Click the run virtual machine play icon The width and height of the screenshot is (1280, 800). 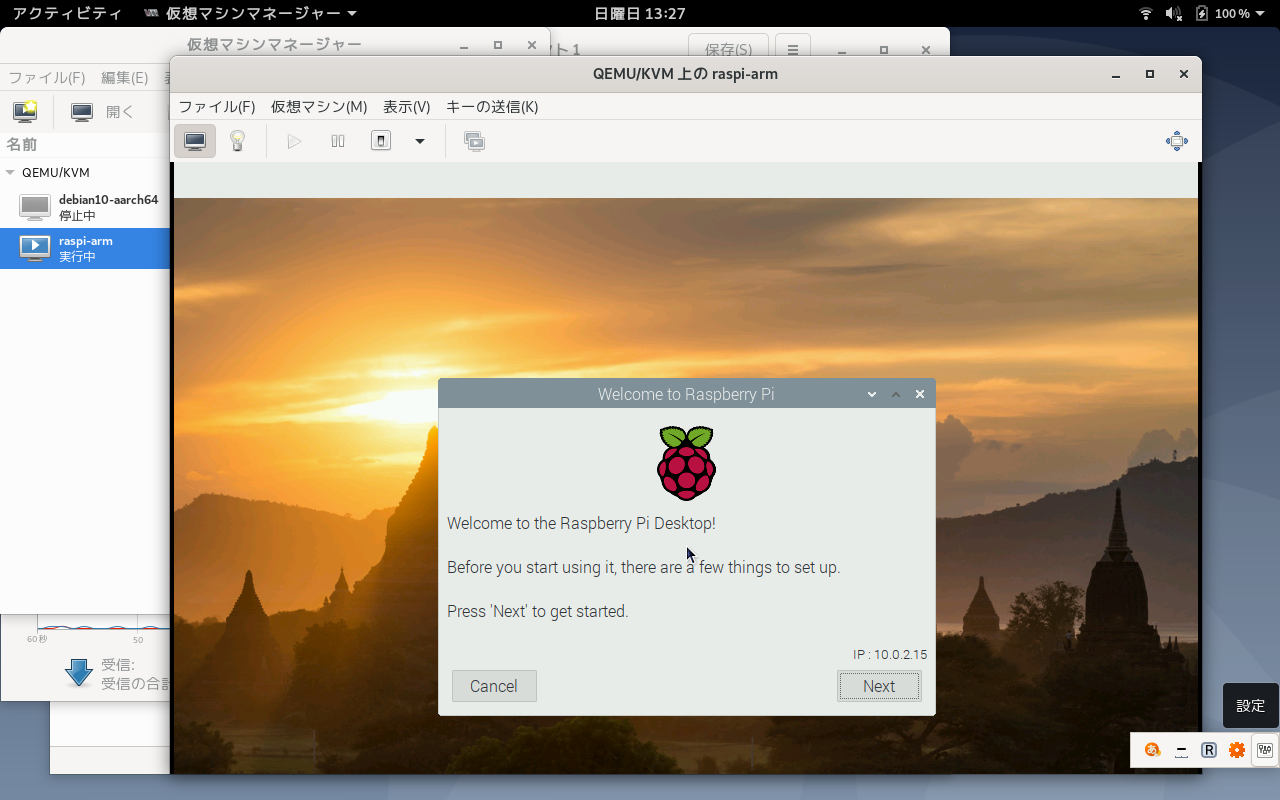[x=294, y=141]
